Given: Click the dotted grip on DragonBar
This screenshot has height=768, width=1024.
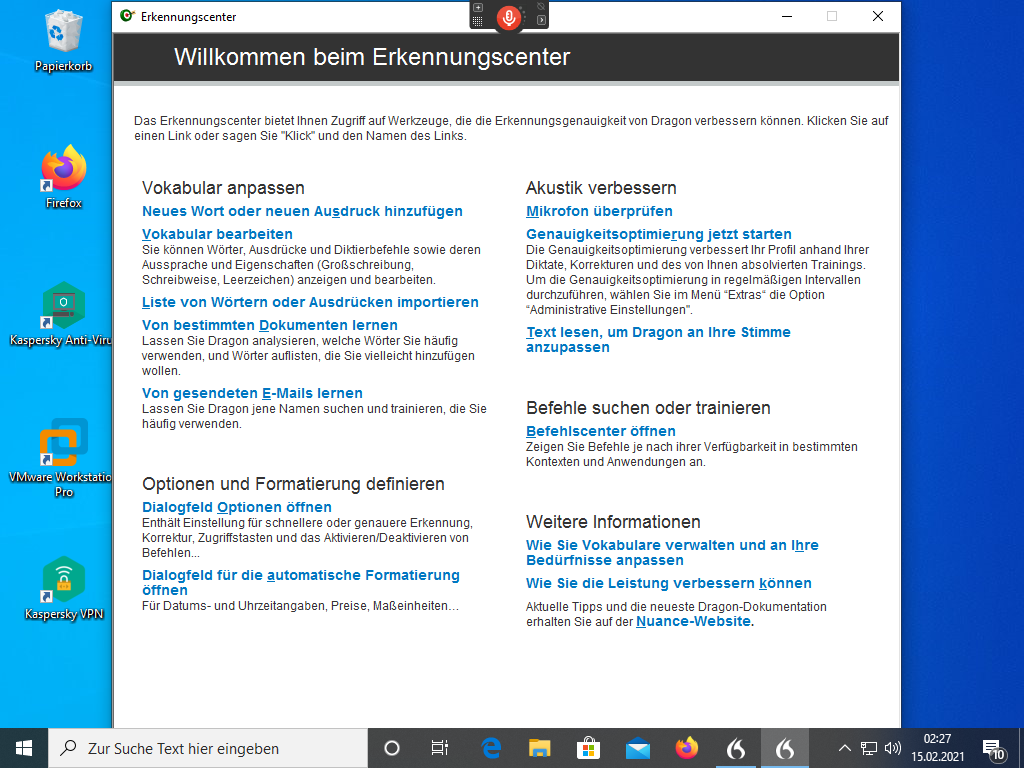Looking at the screenshot, I should click(x=478, y=21).
